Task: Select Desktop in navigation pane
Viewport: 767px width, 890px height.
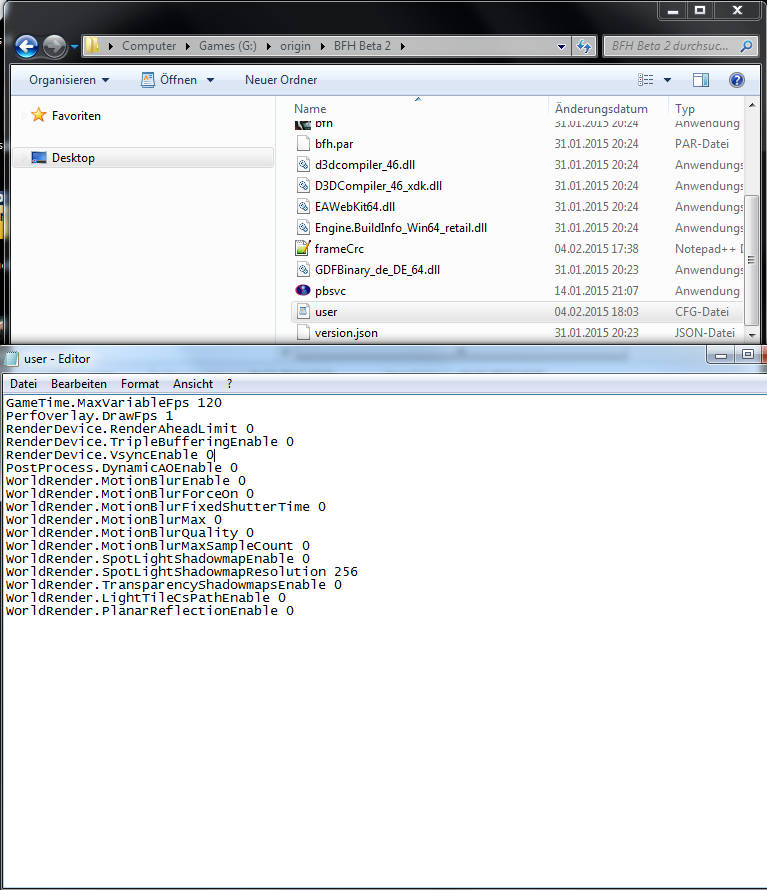Action: click(x=73, y=158)
